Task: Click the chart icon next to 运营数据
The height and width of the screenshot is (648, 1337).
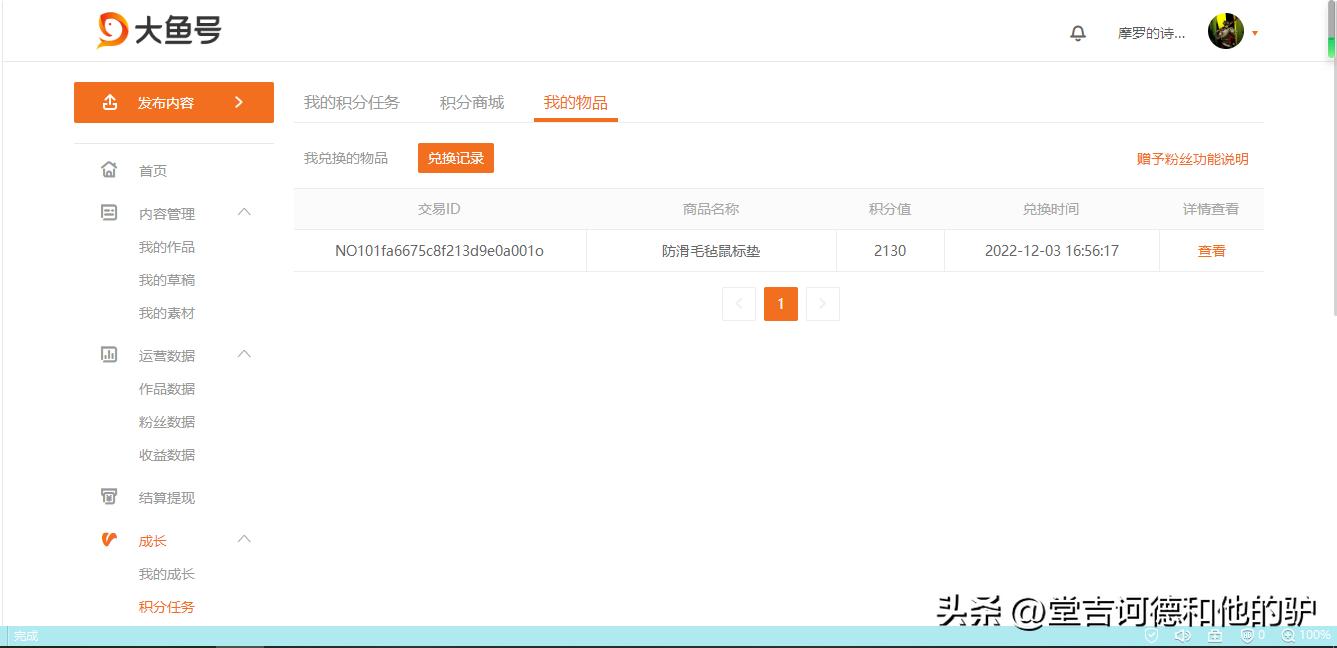Action: tap(110, 354)
